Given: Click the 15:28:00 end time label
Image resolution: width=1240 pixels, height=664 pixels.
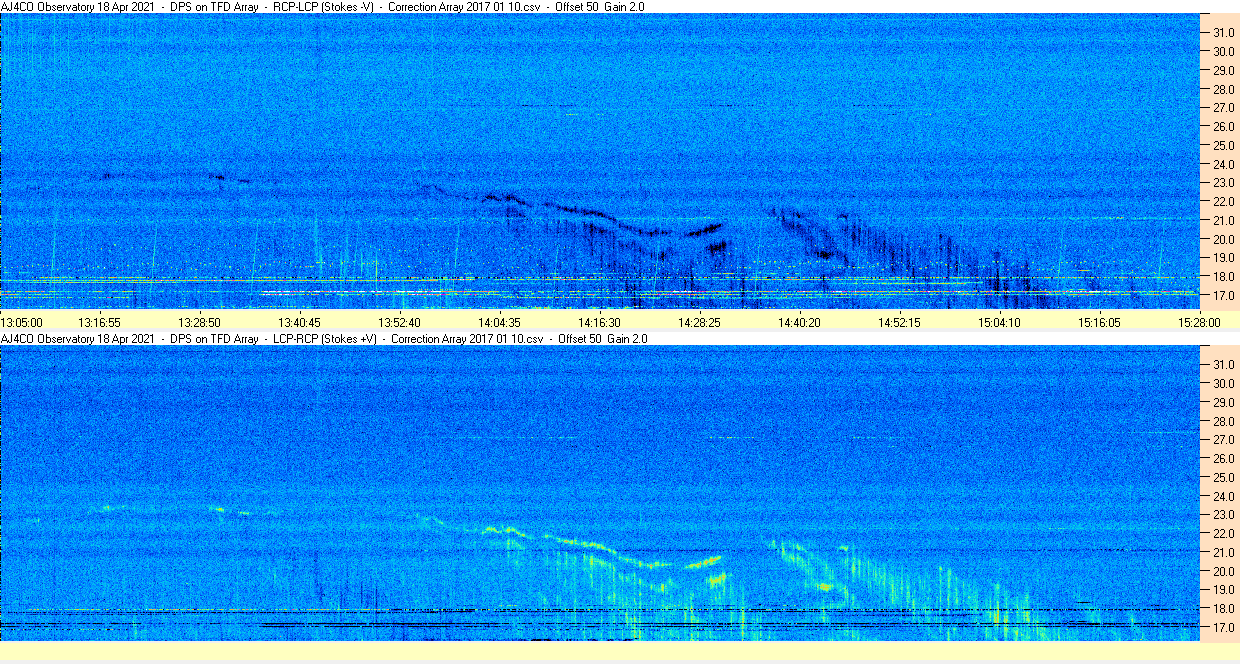Looking at the screenshot, I should (x=1198, y=322).
